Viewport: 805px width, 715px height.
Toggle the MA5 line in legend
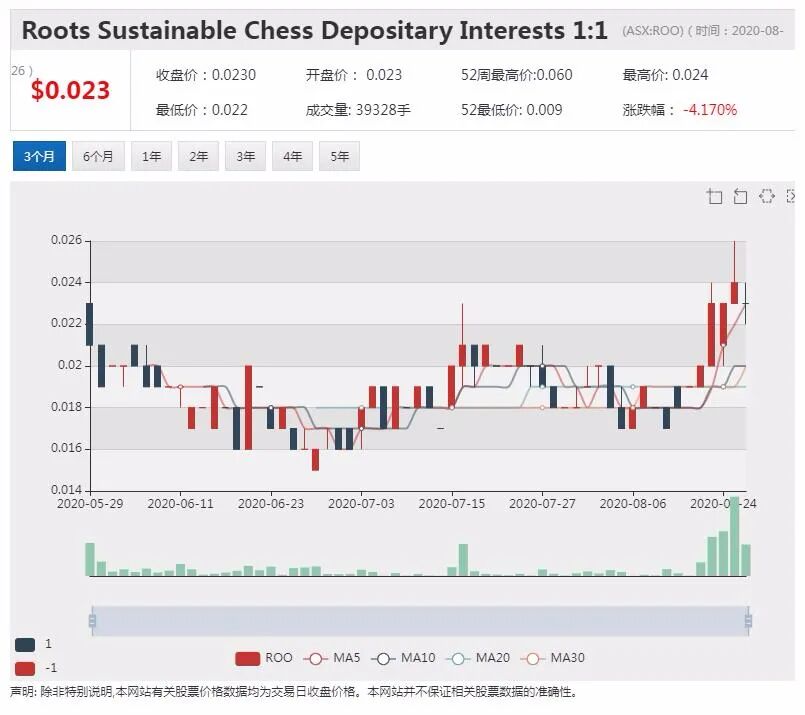332,658
